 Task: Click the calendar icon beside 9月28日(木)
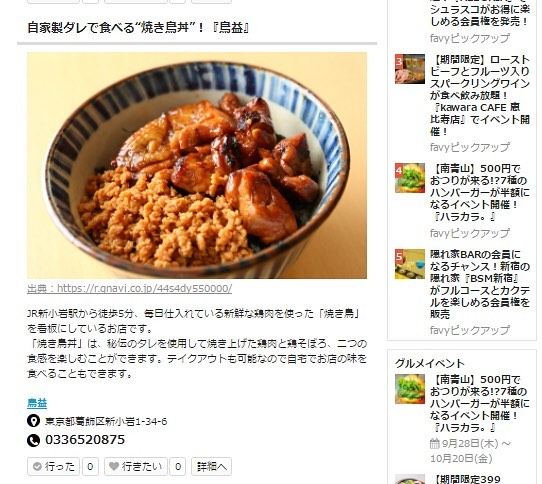[x=434, y=443]
